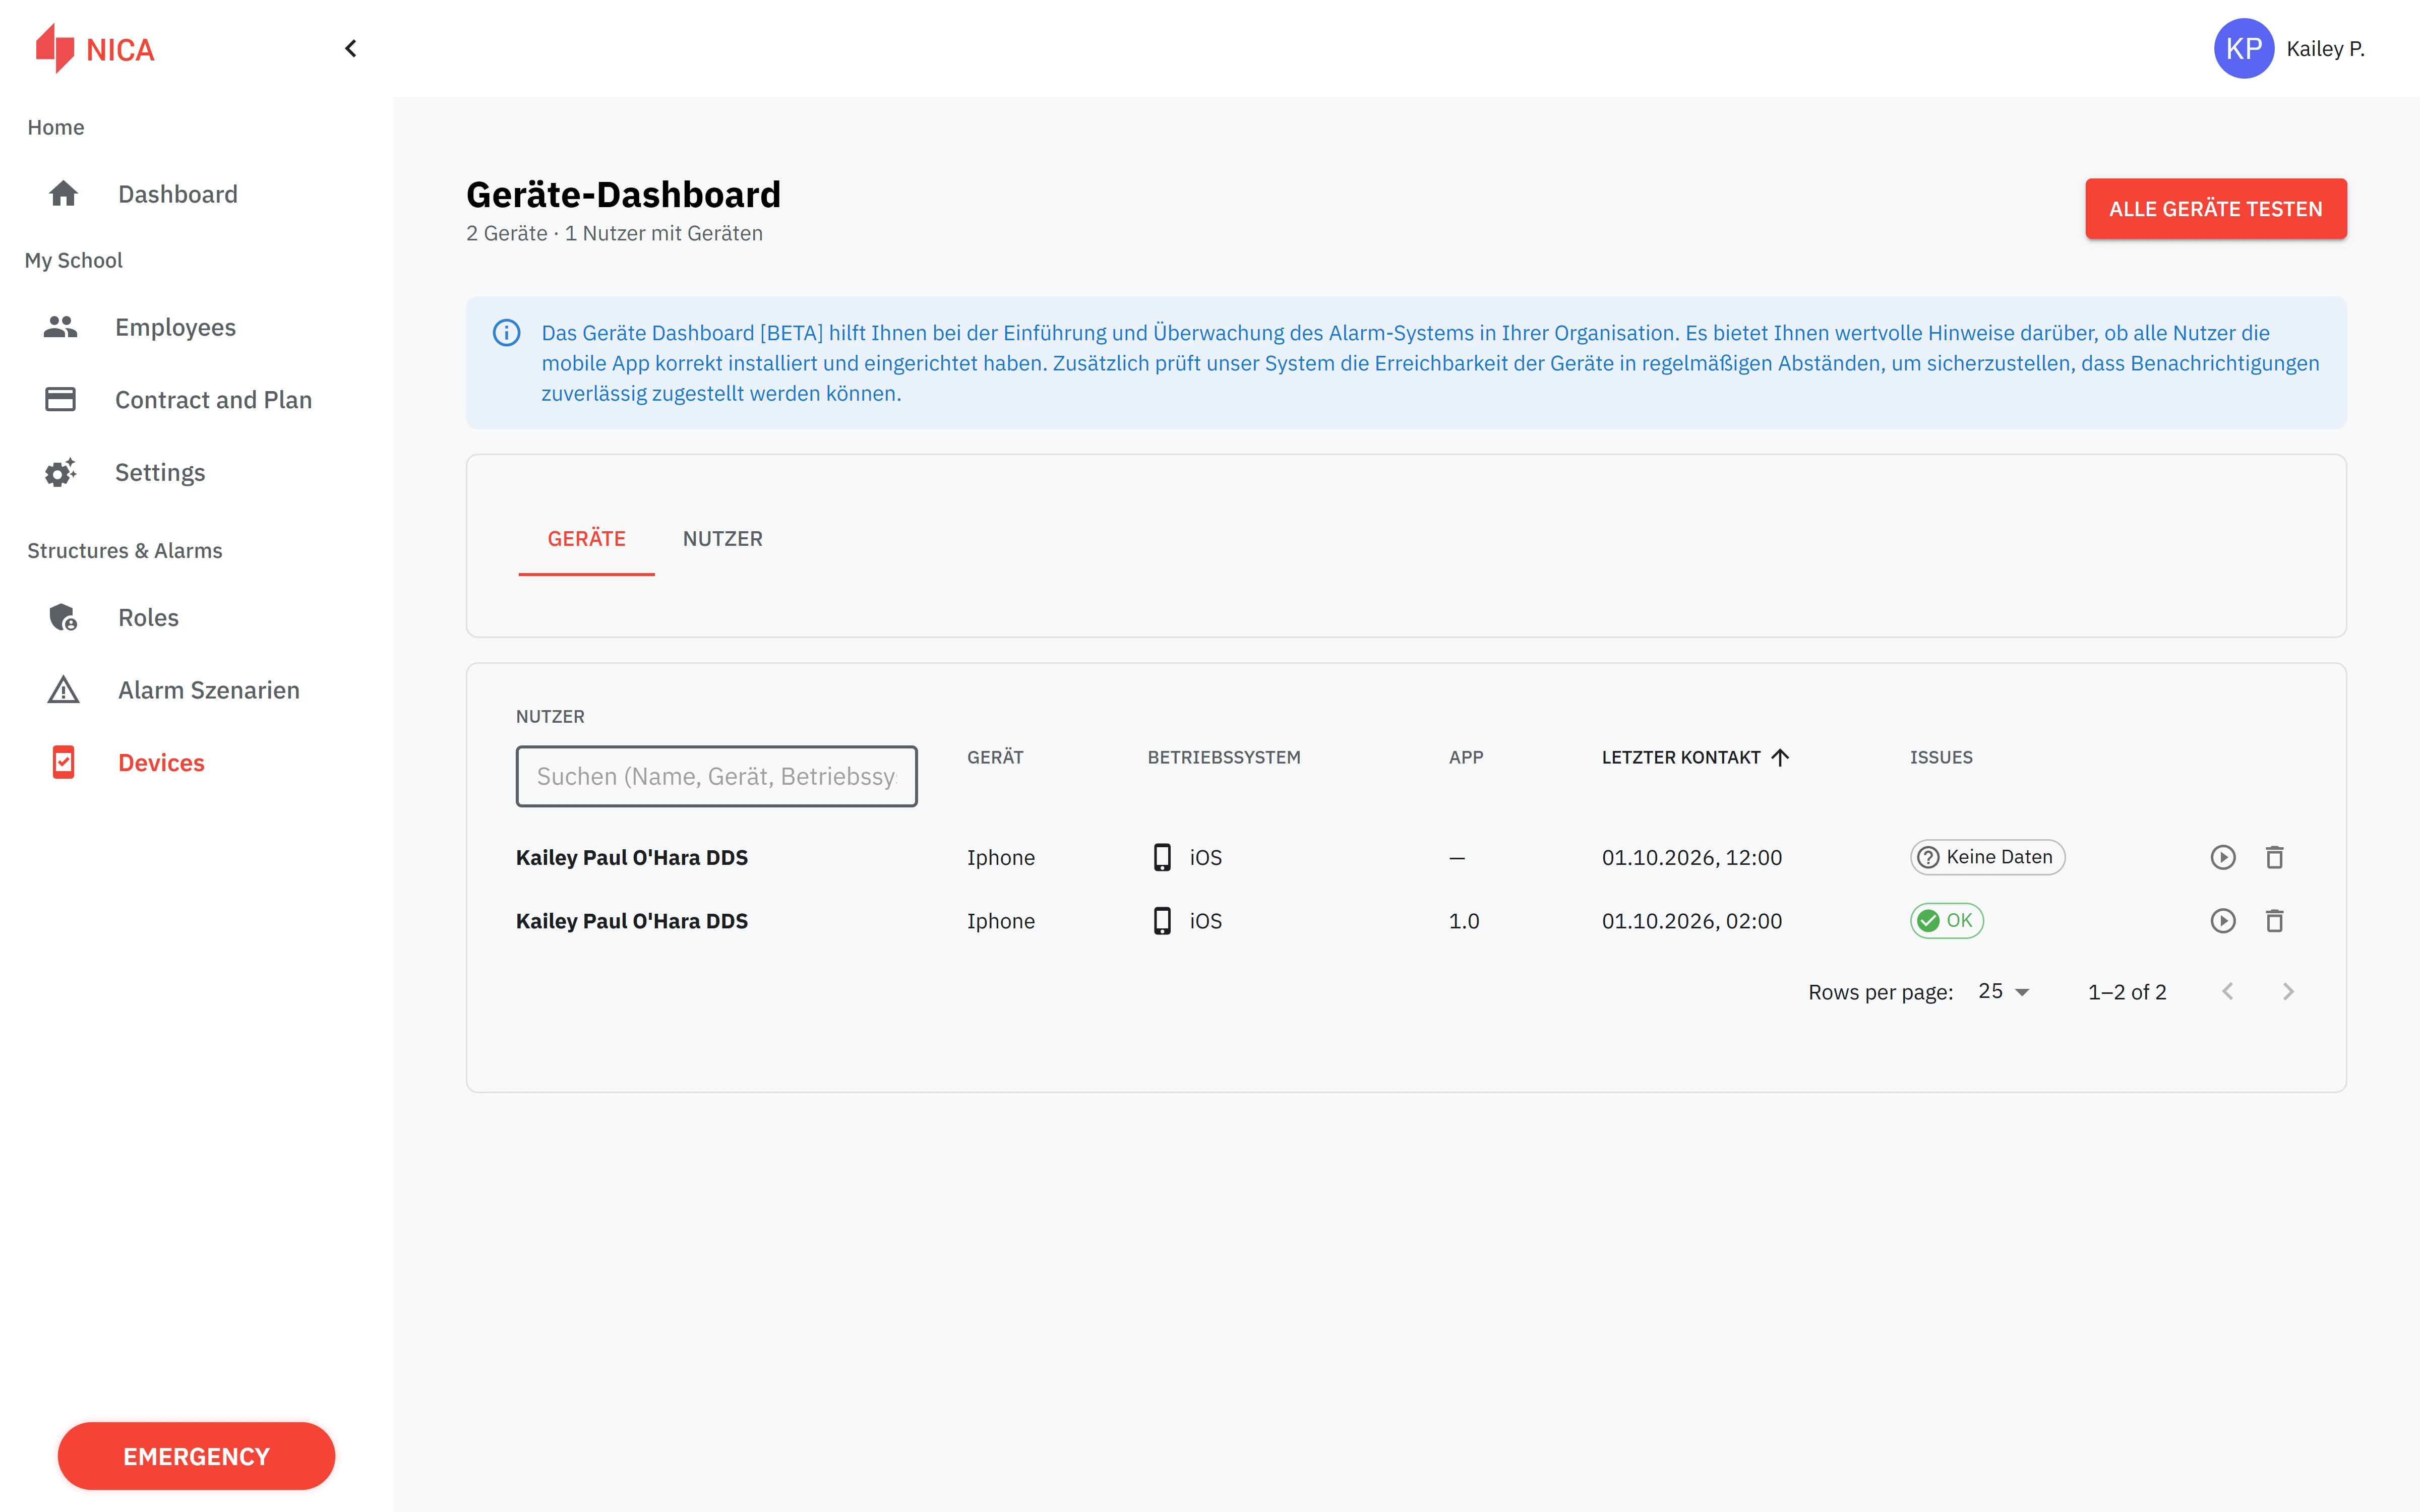Go to the previous table page
The width and height of the screenshot is (2420, 1512).
click(x=2227, y=991)
